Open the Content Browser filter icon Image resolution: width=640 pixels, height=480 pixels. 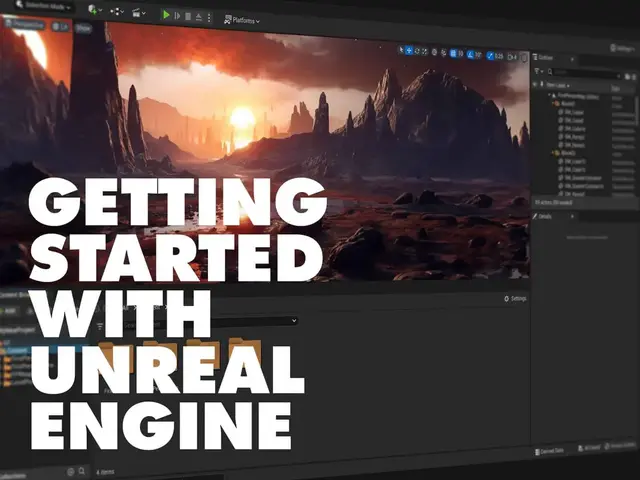tap(100, 326)
